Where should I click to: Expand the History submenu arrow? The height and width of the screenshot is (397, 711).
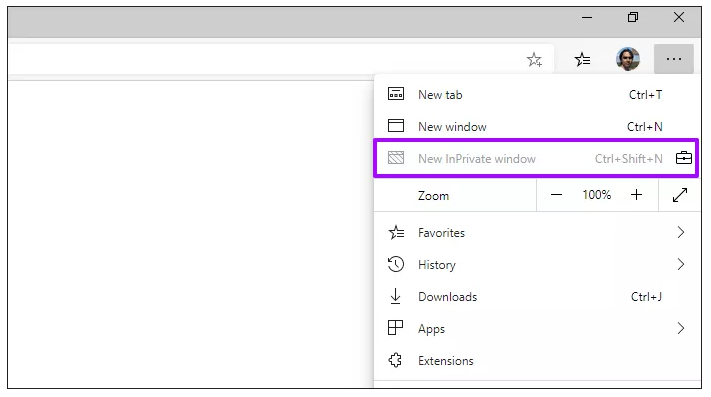(x=681, y=264)
